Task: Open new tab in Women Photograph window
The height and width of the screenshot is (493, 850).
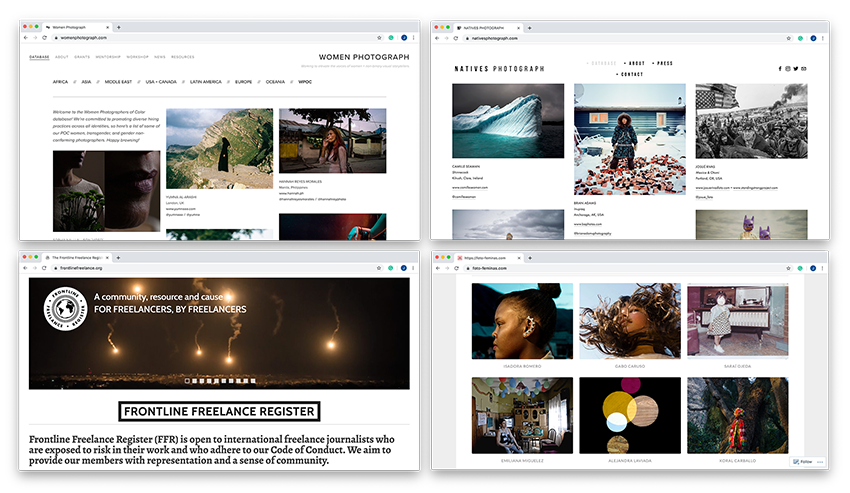Action: 119,27
